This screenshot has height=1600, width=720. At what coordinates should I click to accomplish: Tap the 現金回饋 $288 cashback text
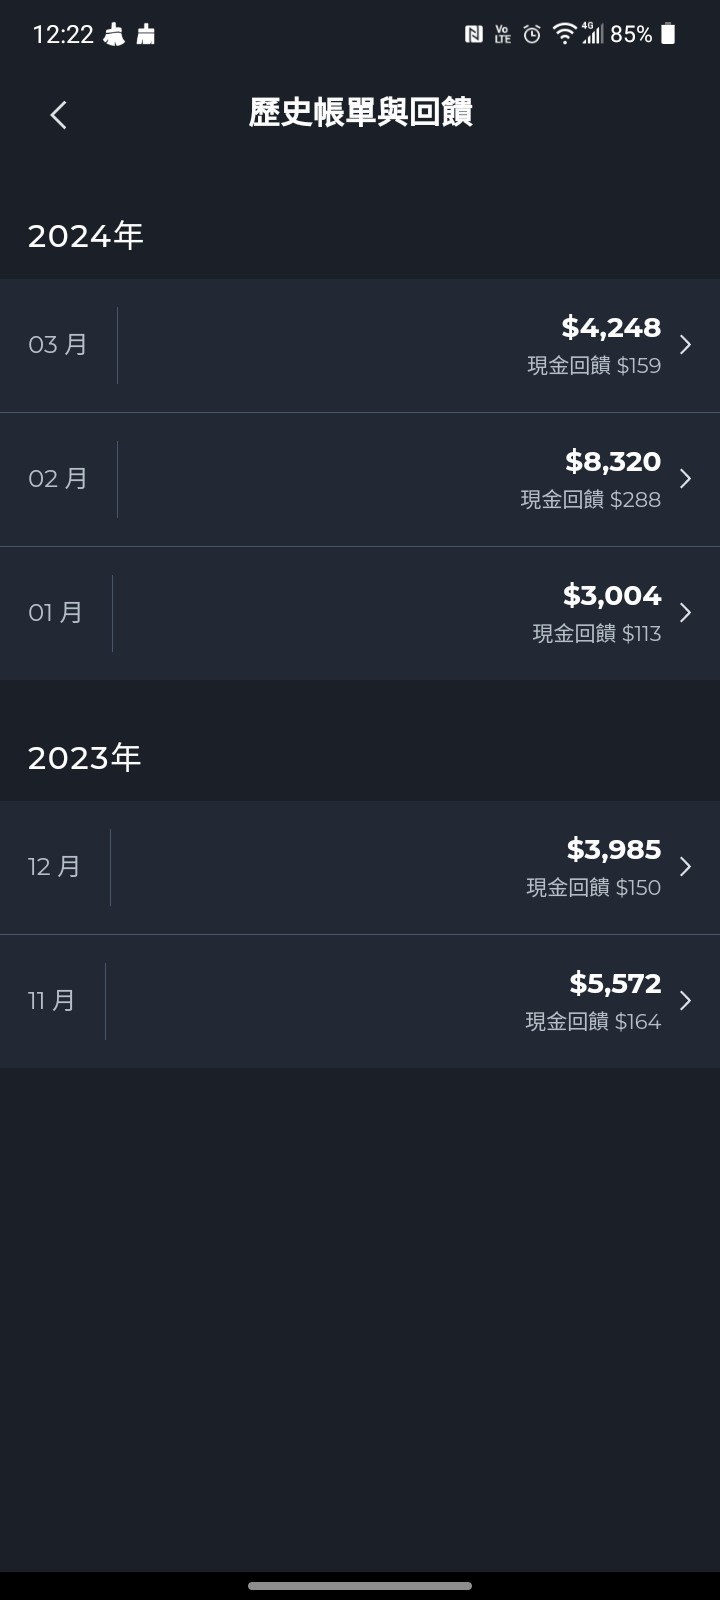coord(591,500)
